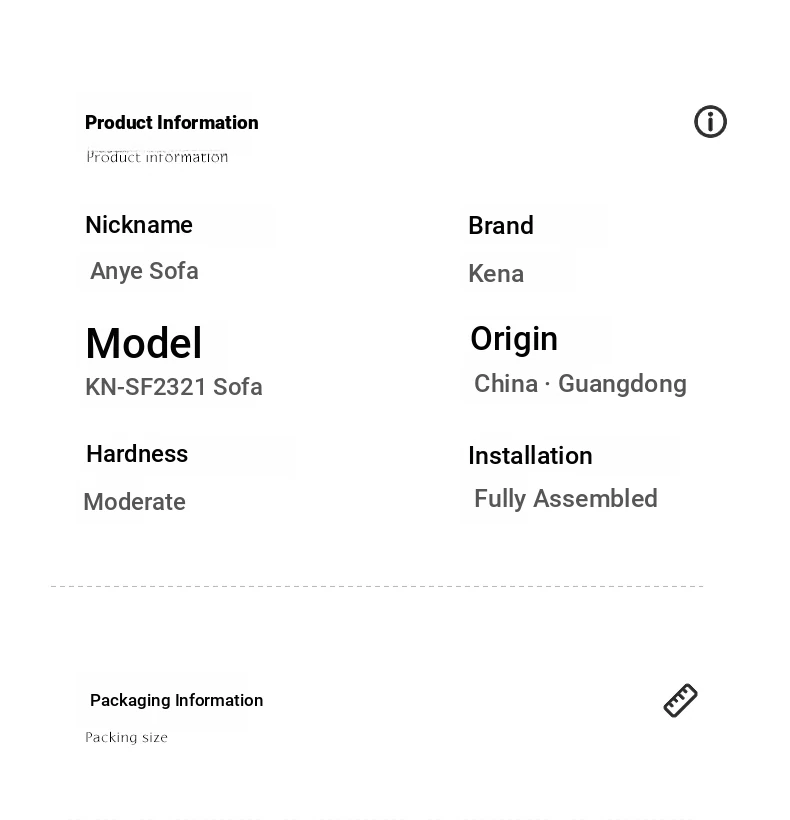Select the Anye Sofa nickname value
Image resolution: width=790 pixels, height=820 pixels.
(x=144, y=271)
